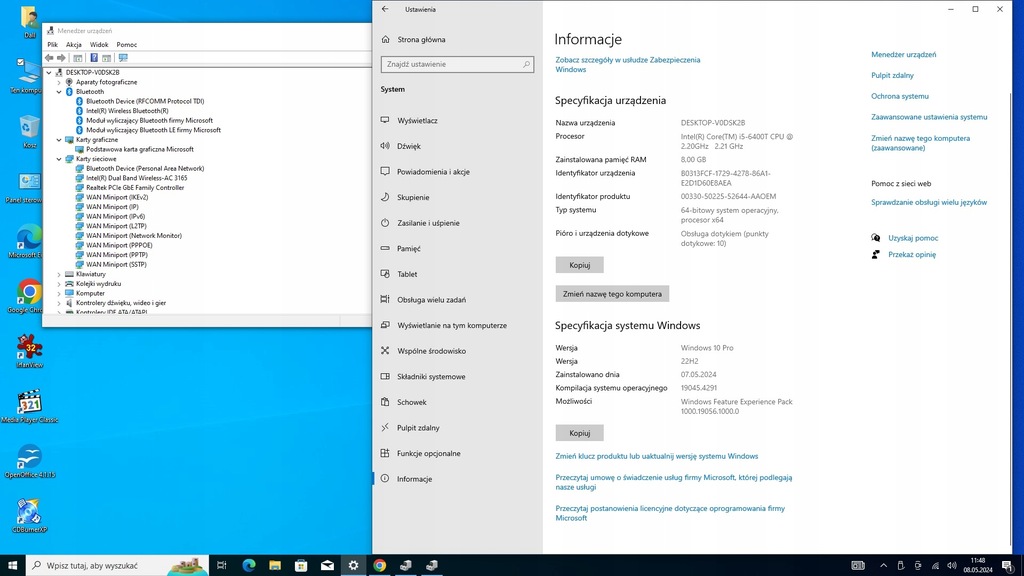The width and height of the screenshot is (1024, 576).
Task: Select Podstawowa karta graficzna Microsoft
Action: [x=140, y=149]
